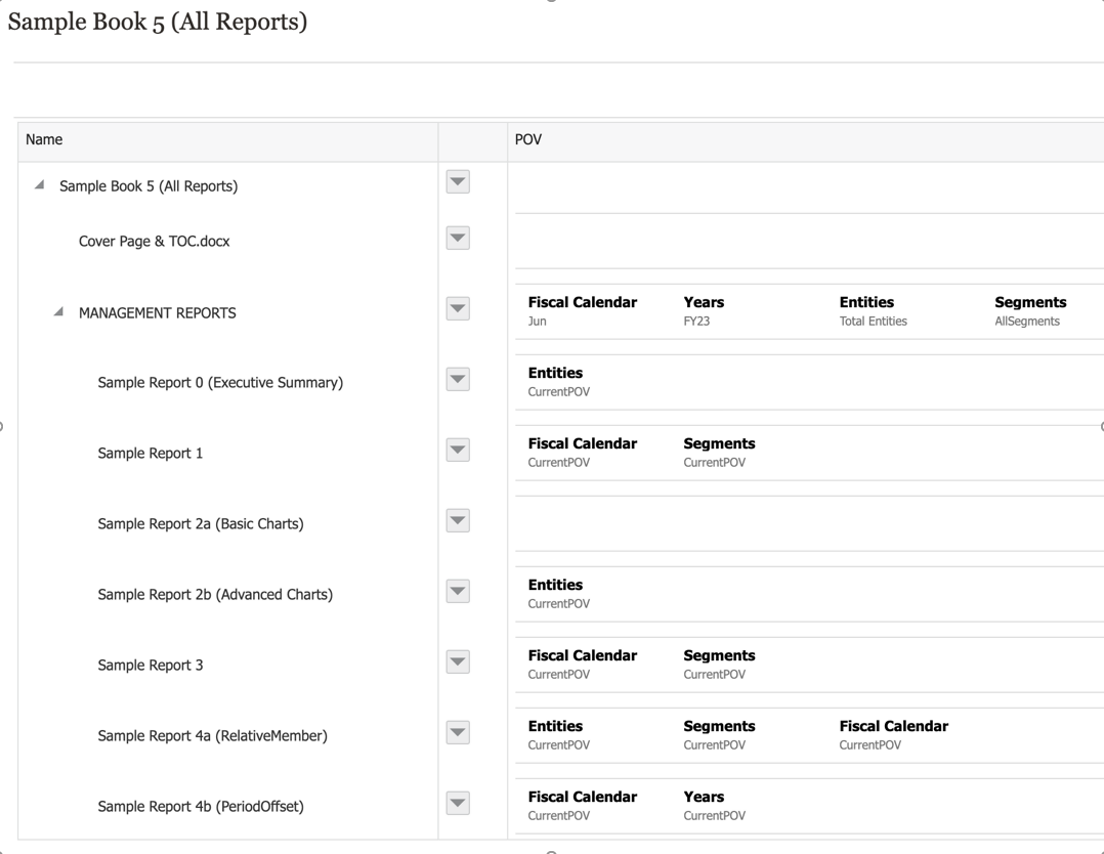Image resolution: width=1104 pixels, height=854 pixels.
Task: Open dropdown for Sample Report 2a (Basic Charts)
Action: 457,521
